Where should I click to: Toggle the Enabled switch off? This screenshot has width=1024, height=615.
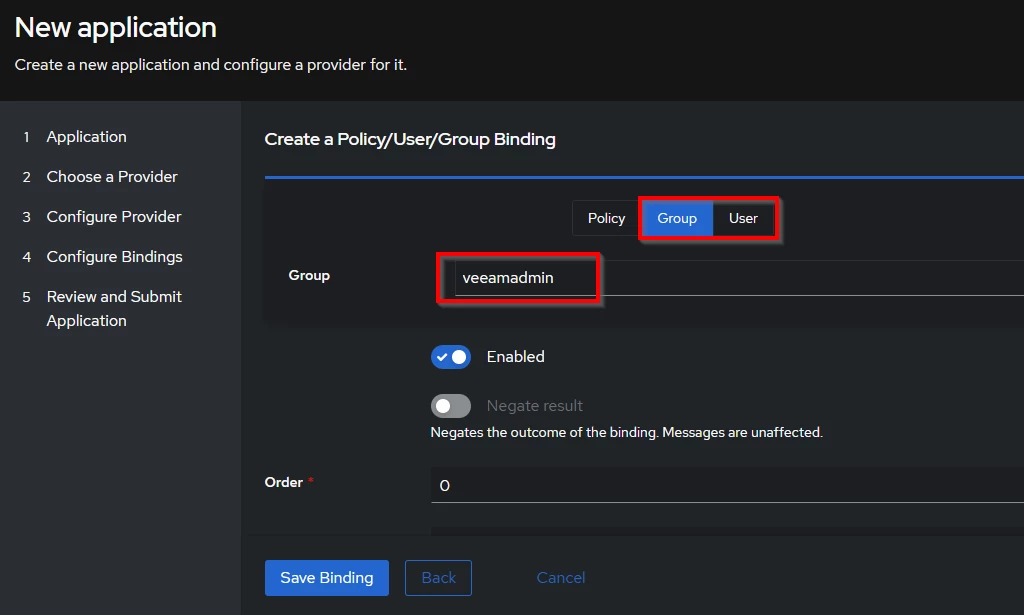(x=451, y=357)
